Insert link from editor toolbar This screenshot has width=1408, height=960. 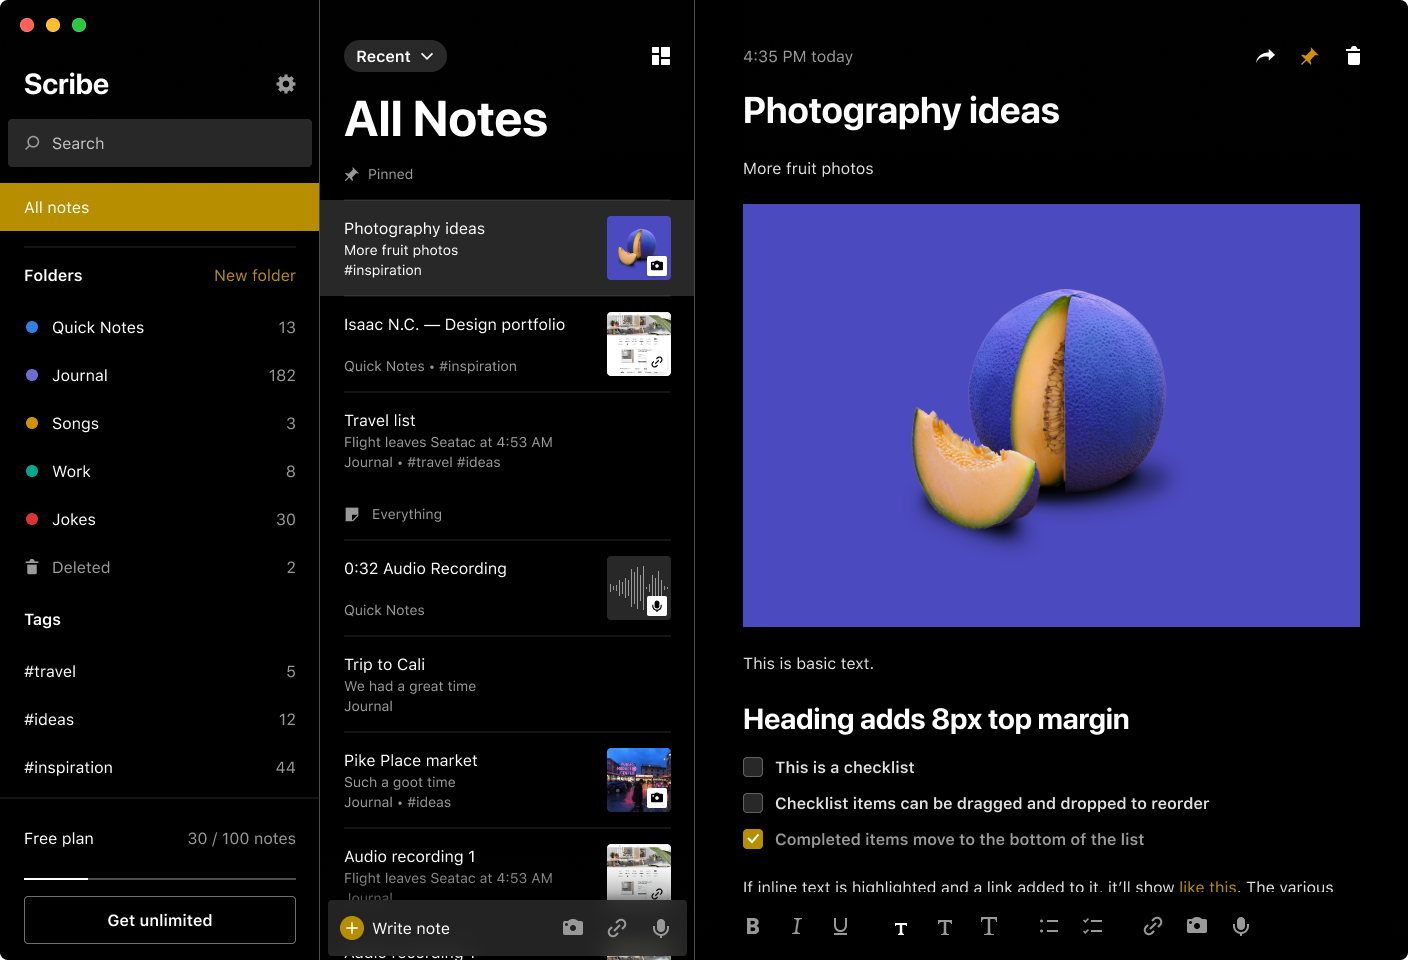point(1153,926)
